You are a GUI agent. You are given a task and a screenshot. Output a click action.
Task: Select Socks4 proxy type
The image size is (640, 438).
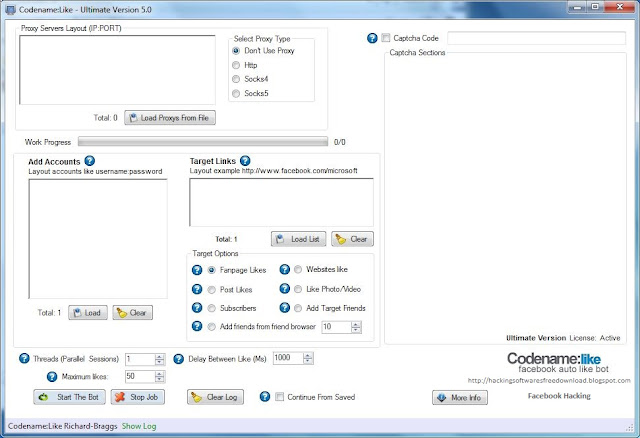point(236,79)
